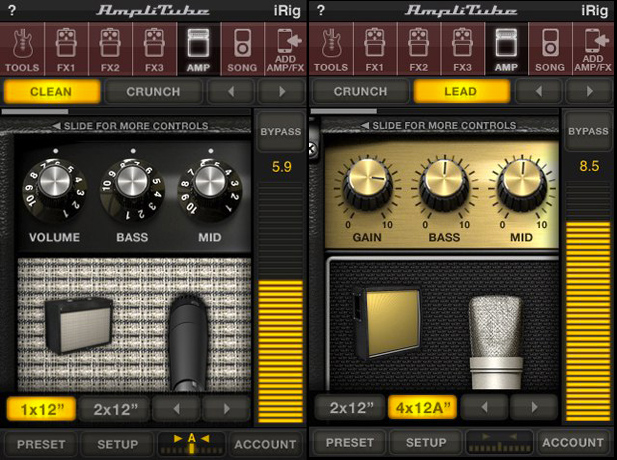617x460 pixels.
Task: Open SETUP in right screen
Action: point(426,443)
